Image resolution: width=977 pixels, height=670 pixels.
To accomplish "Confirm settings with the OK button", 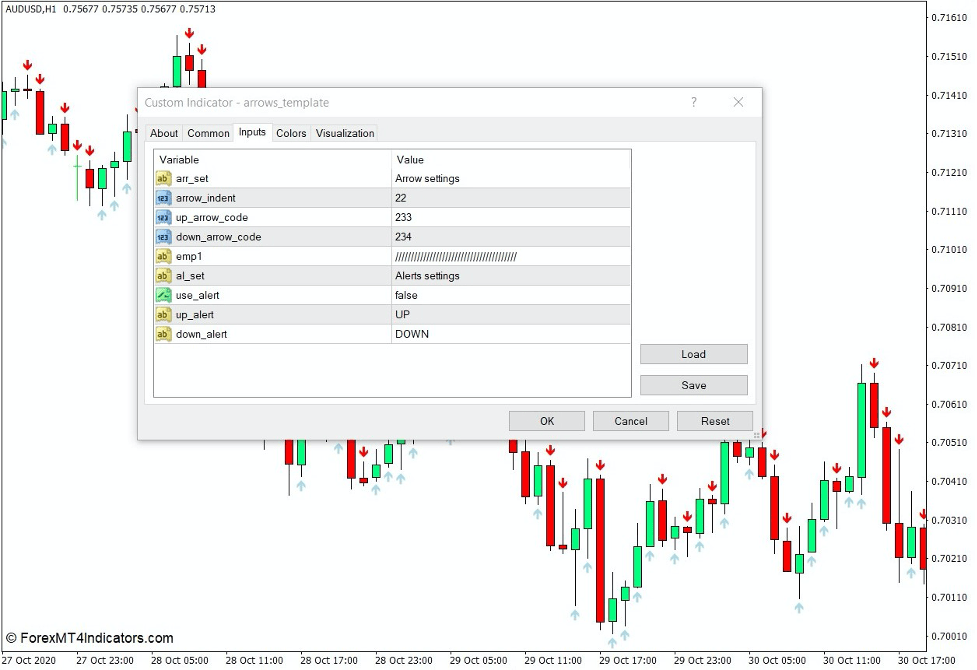I will pos(546,420).
